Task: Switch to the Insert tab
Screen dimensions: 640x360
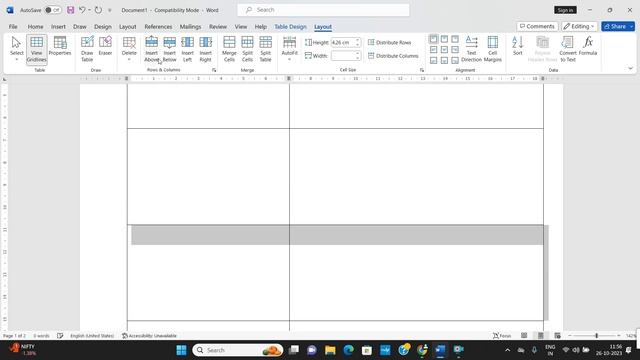Action: [58, 27]
